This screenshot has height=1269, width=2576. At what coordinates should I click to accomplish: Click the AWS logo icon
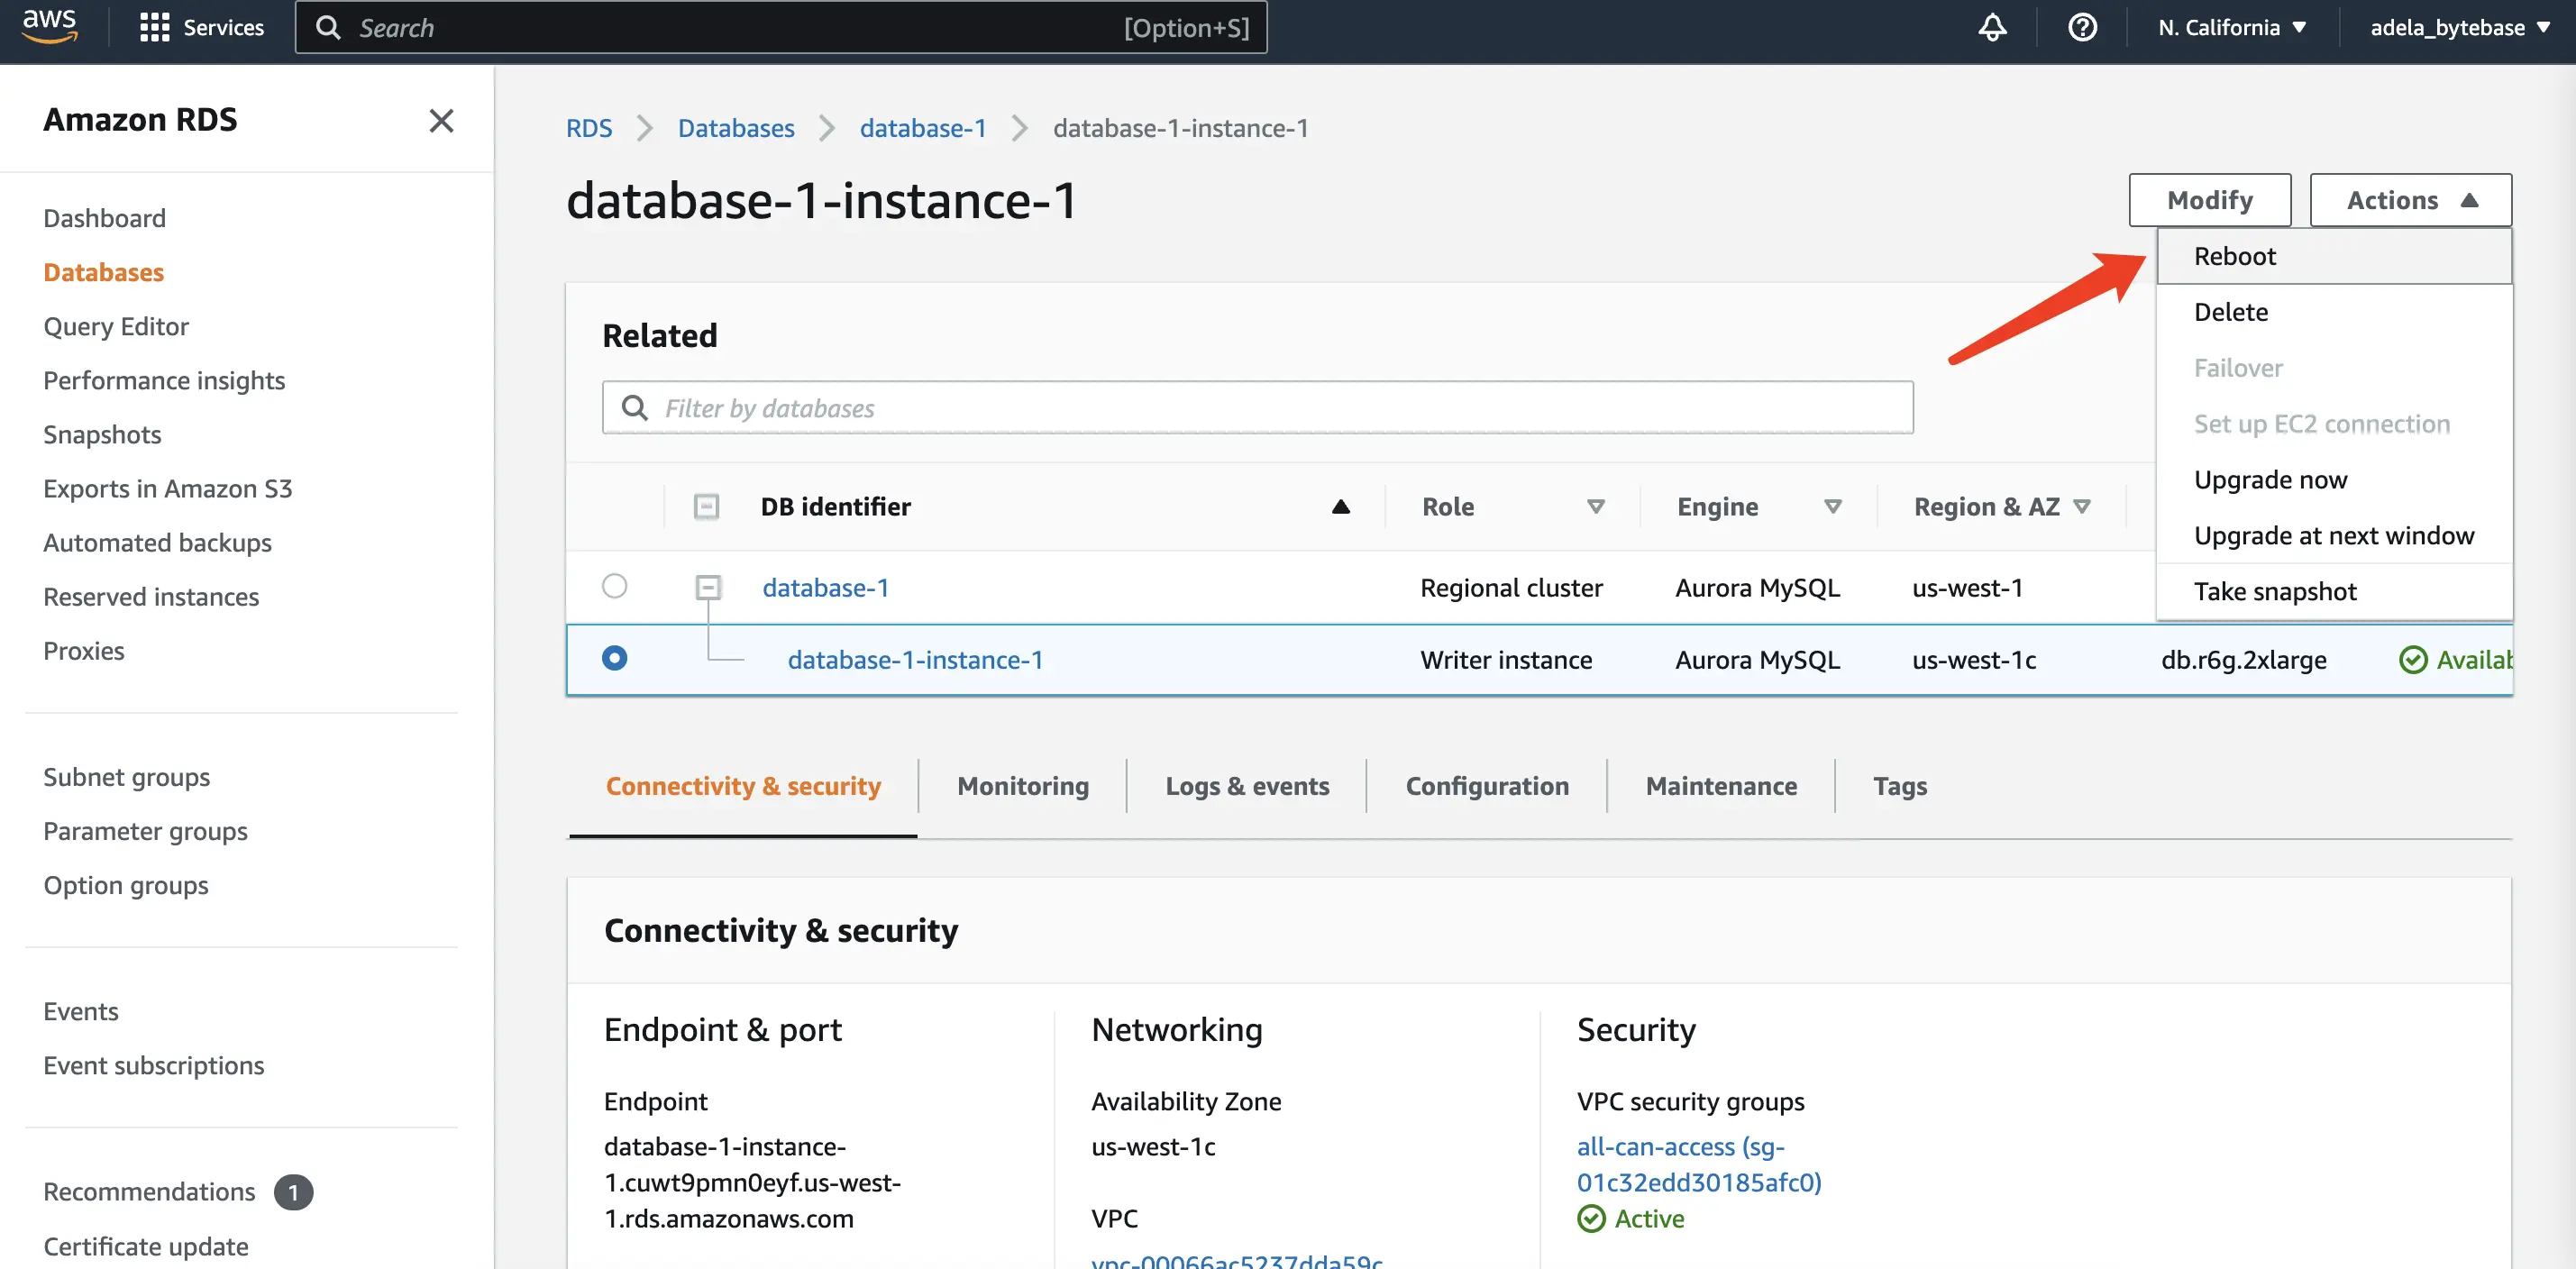(x=50, y=26)
